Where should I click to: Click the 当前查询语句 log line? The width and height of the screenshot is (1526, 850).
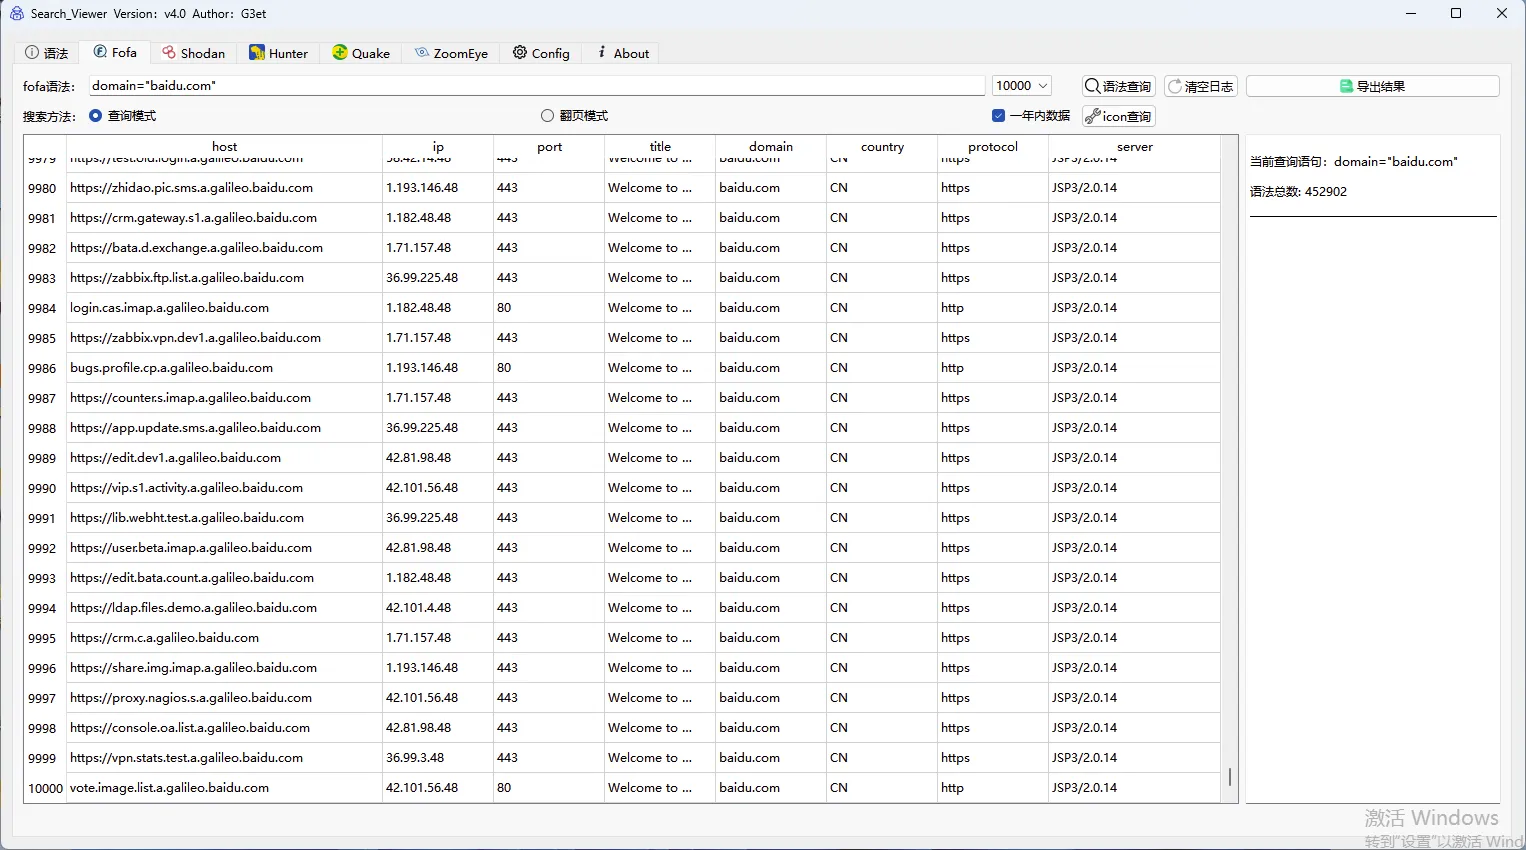point(1354,162)
